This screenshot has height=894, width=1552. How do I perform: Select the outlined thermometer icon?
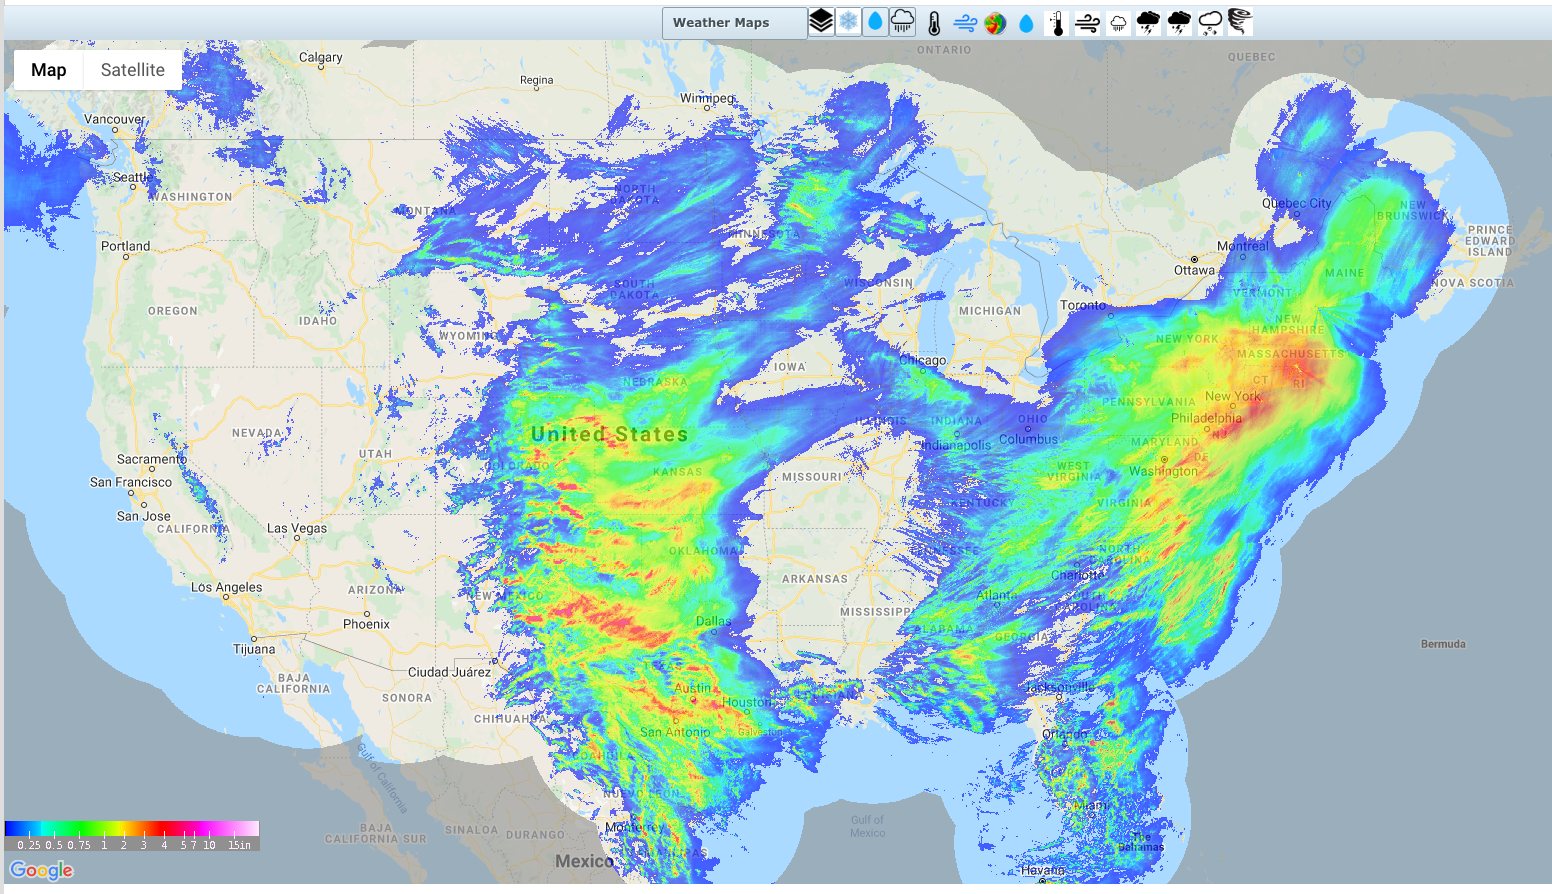(934, 24)
